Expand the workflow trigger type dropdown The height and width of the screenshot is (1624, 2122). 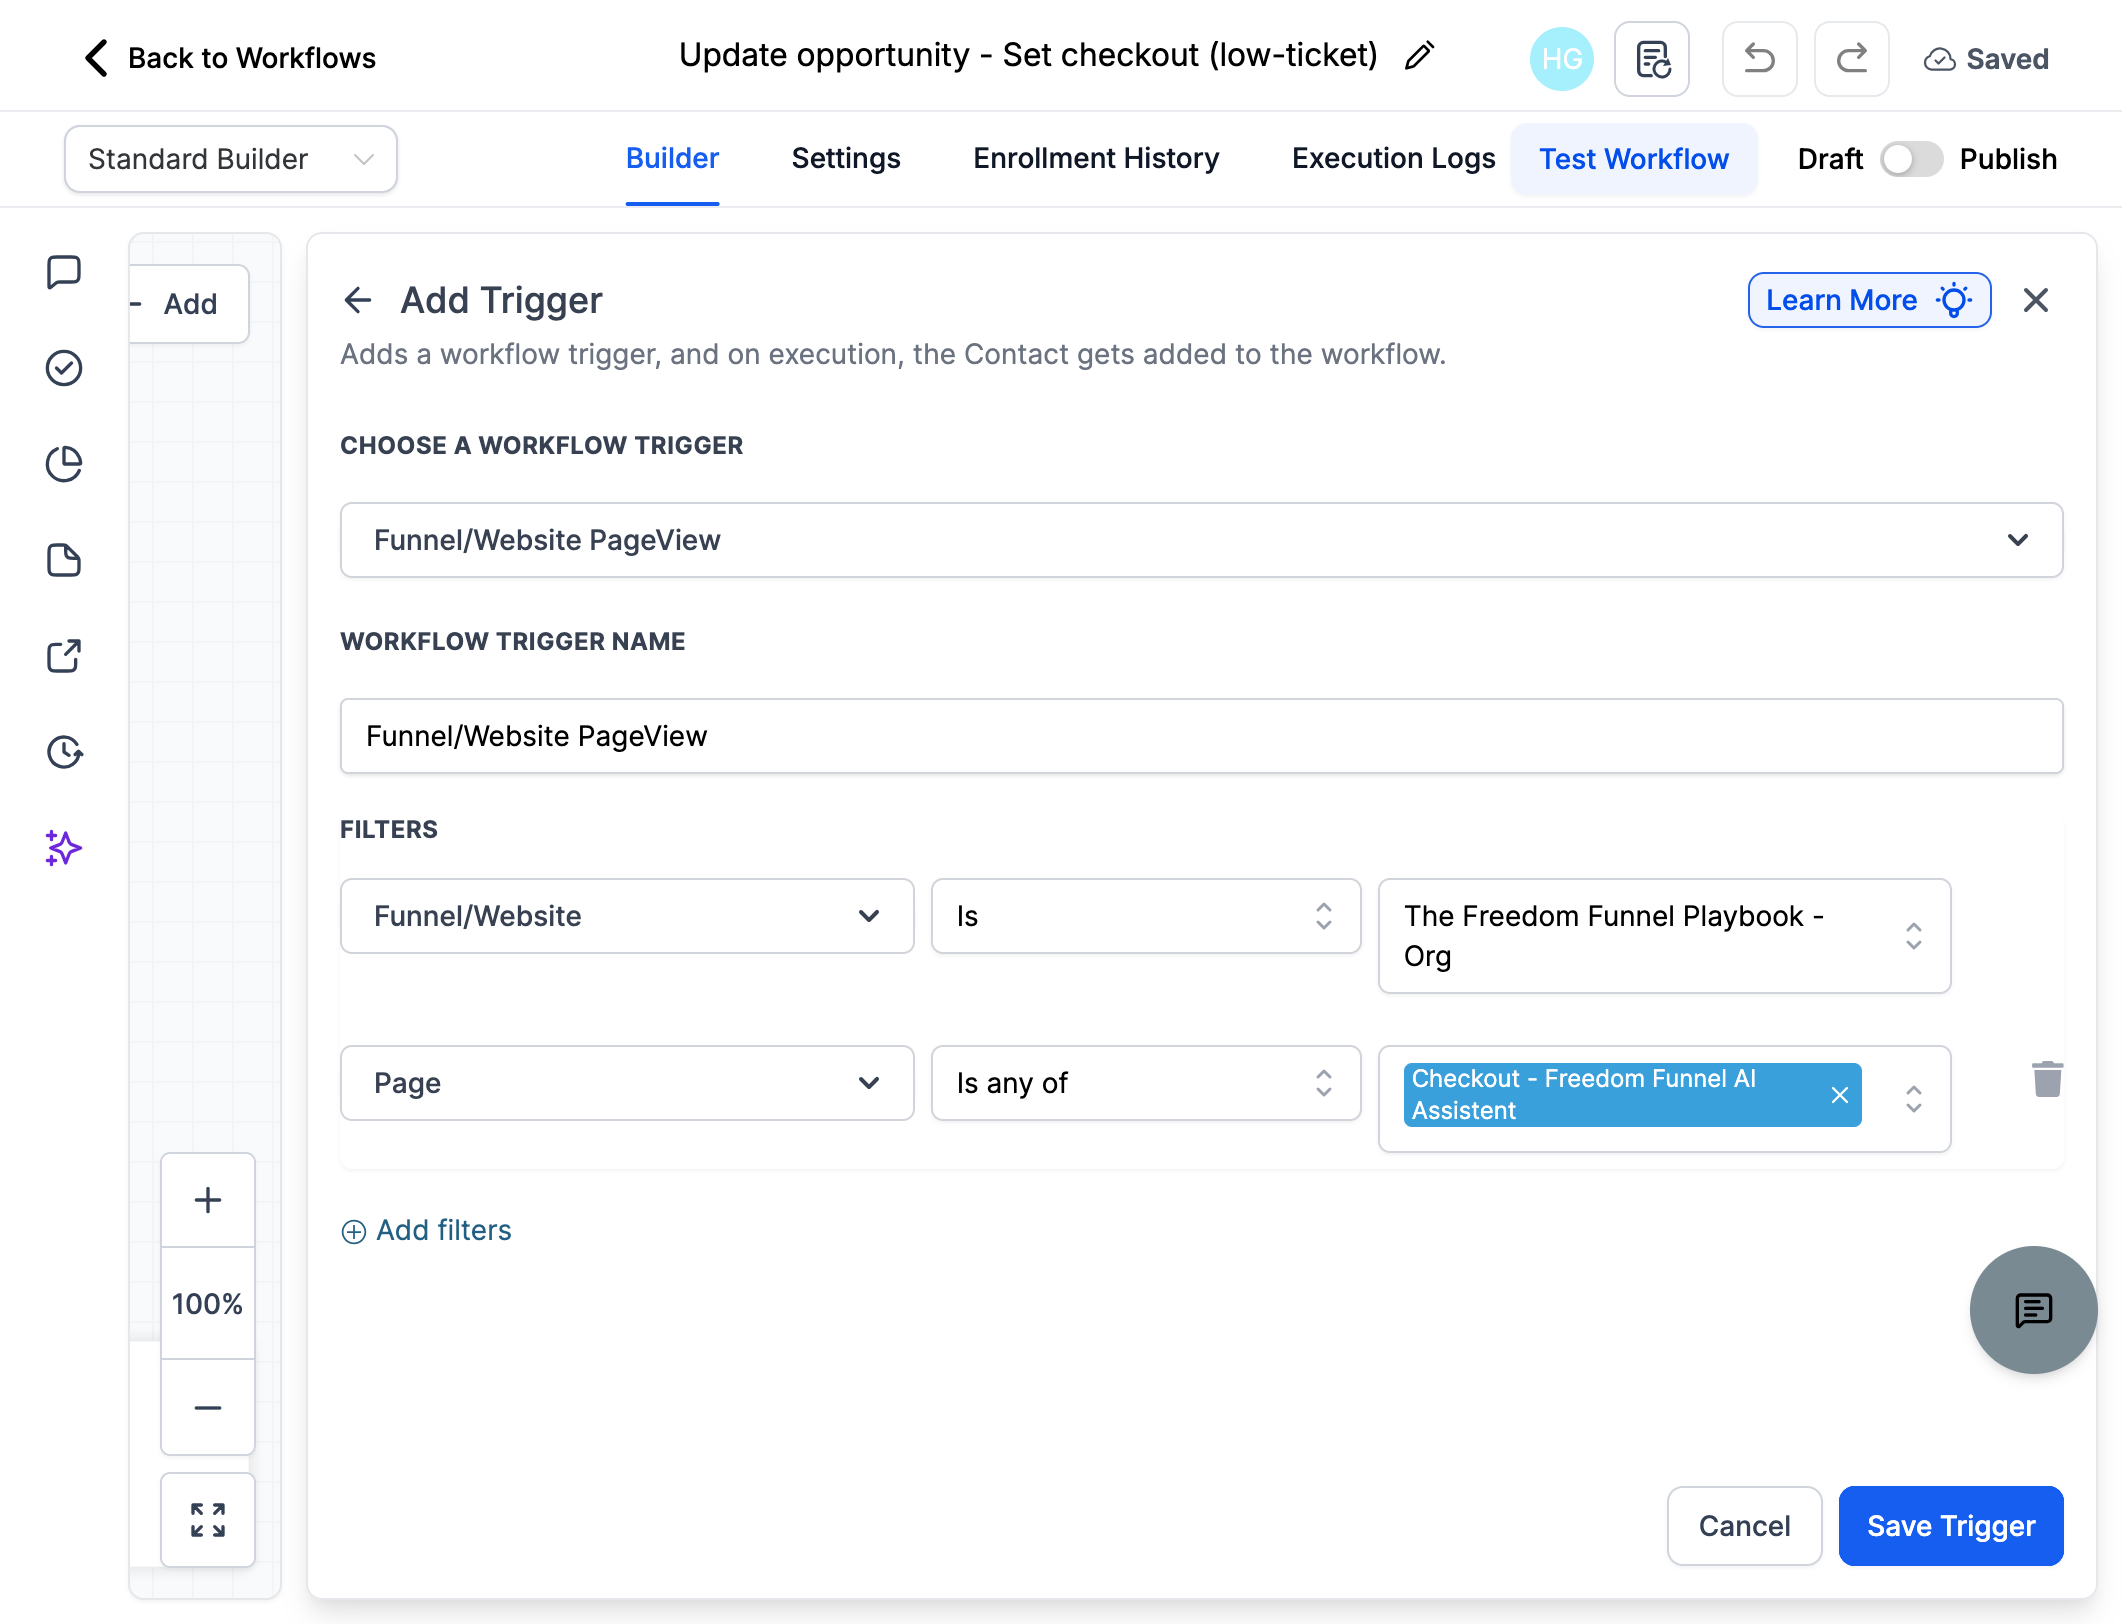coord(1201,540)
